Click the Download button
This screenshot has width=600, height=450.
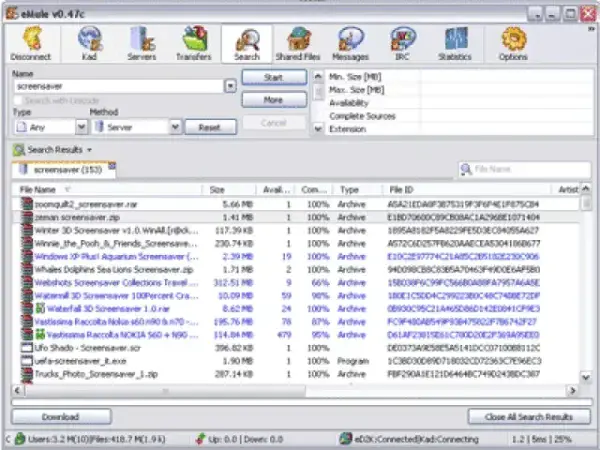(x=61, y=417)
